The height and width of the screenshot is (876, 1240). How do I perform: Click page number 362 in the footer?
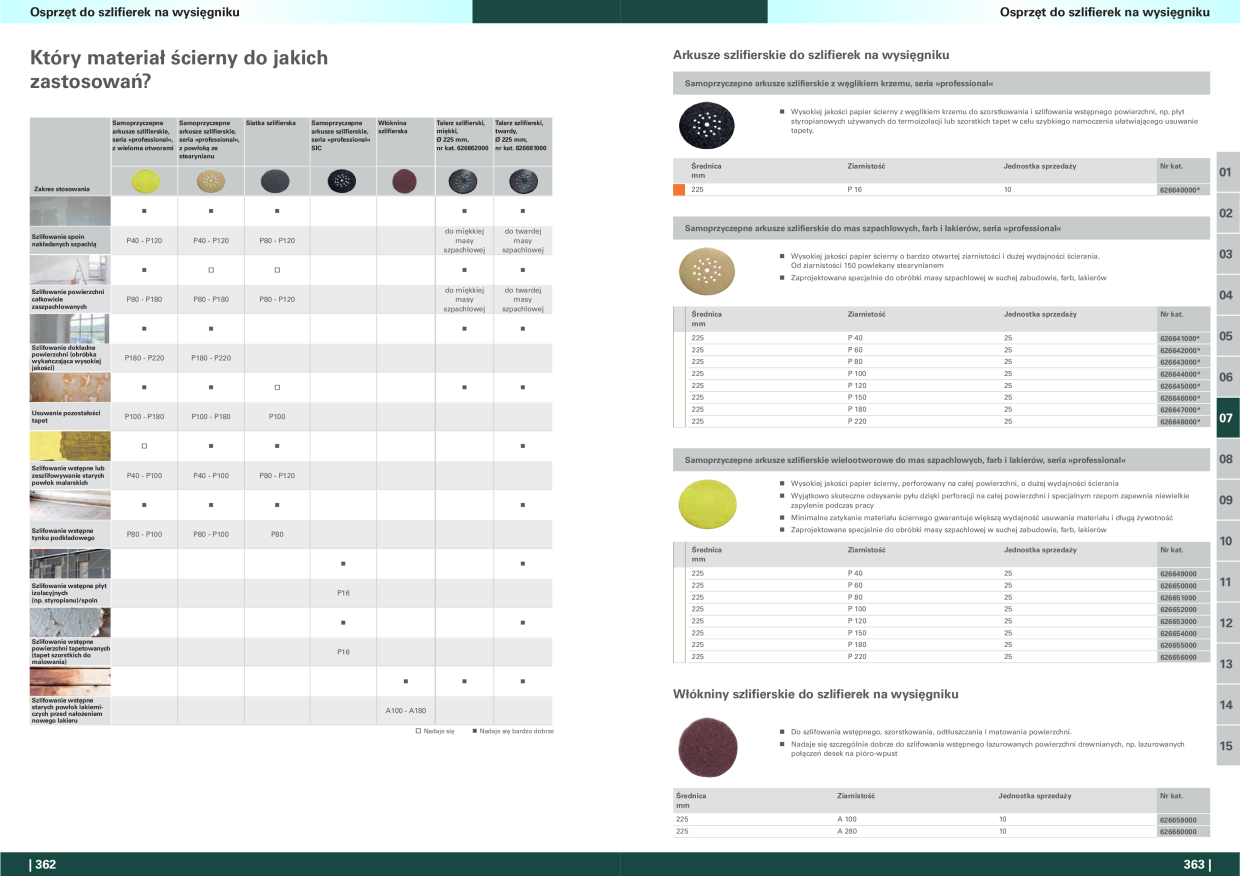point(44,864)
